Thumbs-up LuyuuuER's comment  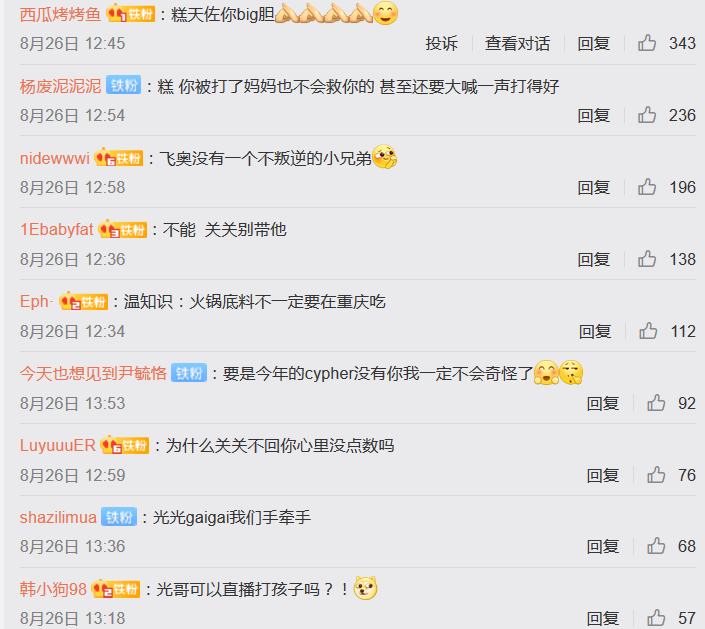(656, 475)
